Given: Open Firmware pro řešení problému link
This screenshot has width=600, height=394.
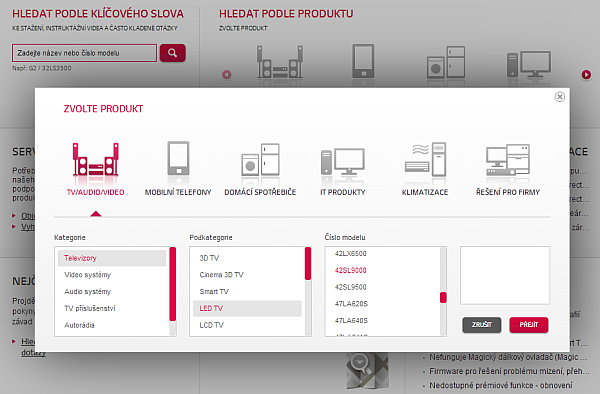Looking at the screenshot, I should click(509, 371).
